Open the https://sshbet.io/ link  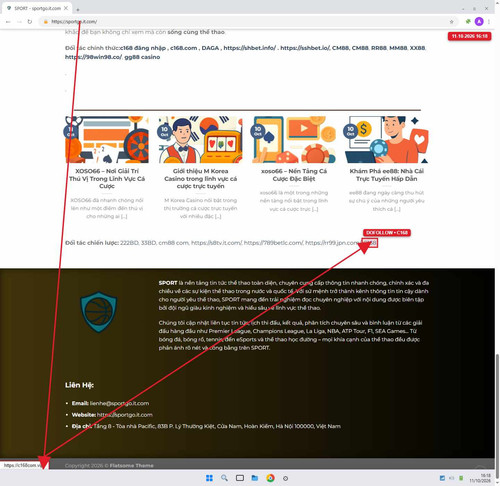(305, 48)
